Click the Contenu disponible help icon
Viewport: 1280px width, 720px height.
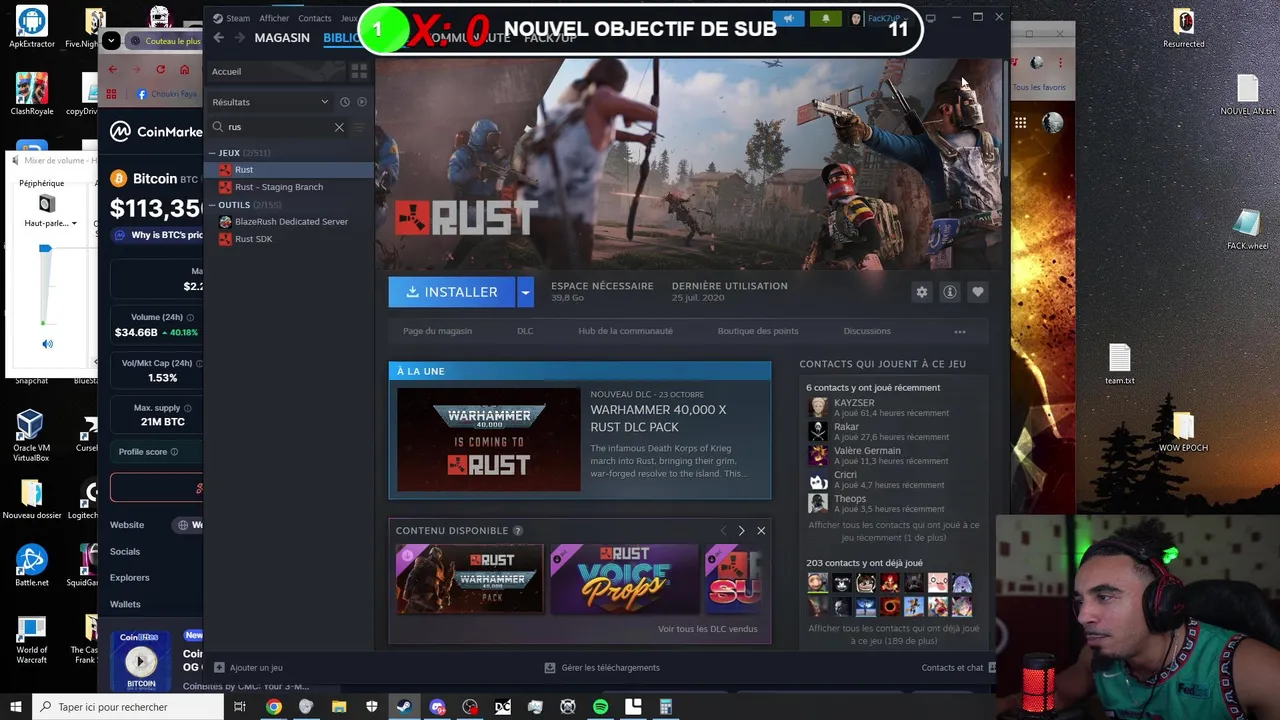coord(517,531)
